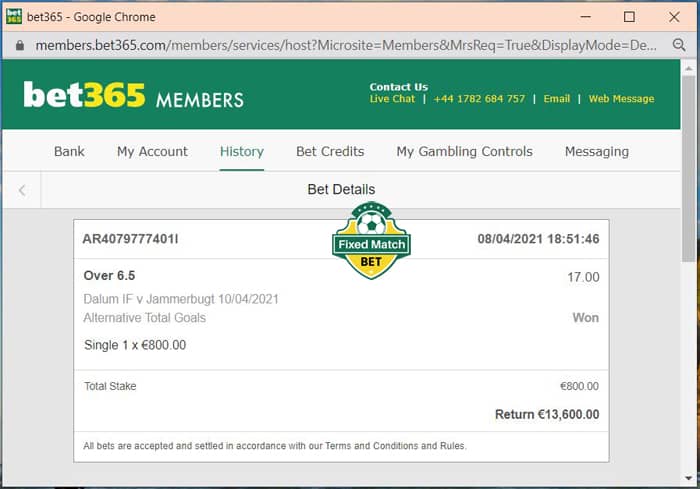The image size is (700, 489).
Task: Click the €800.00 total stake amount
Action: (579, 386)
